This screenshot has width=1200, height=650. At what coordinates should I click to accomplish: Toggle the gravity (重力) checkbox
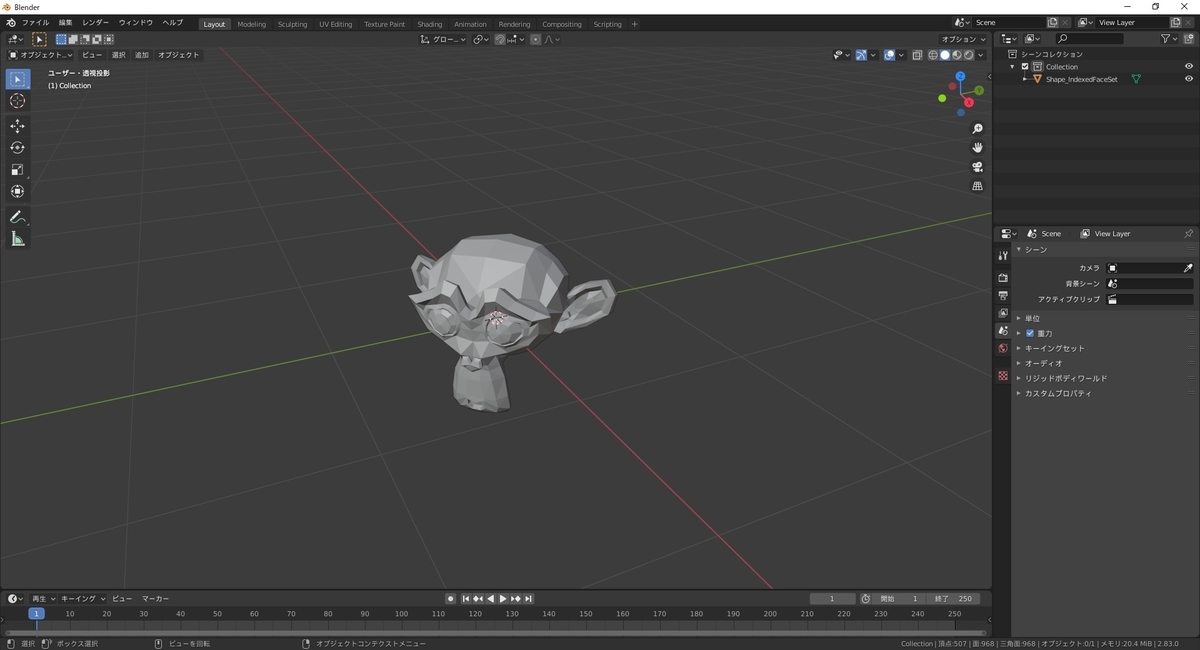[1030, 333]
